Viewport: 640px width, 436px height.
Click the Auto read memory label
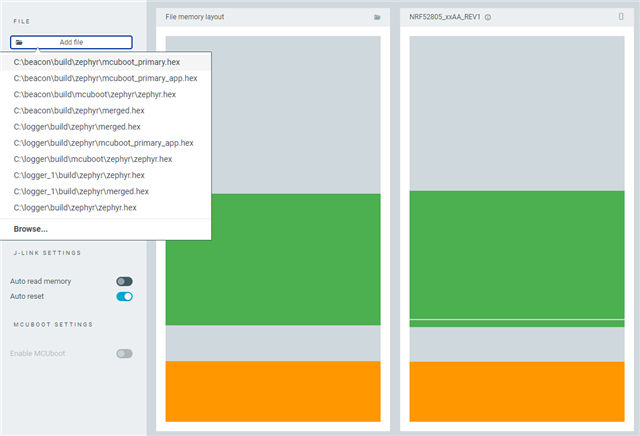click(x=40, y=281)
